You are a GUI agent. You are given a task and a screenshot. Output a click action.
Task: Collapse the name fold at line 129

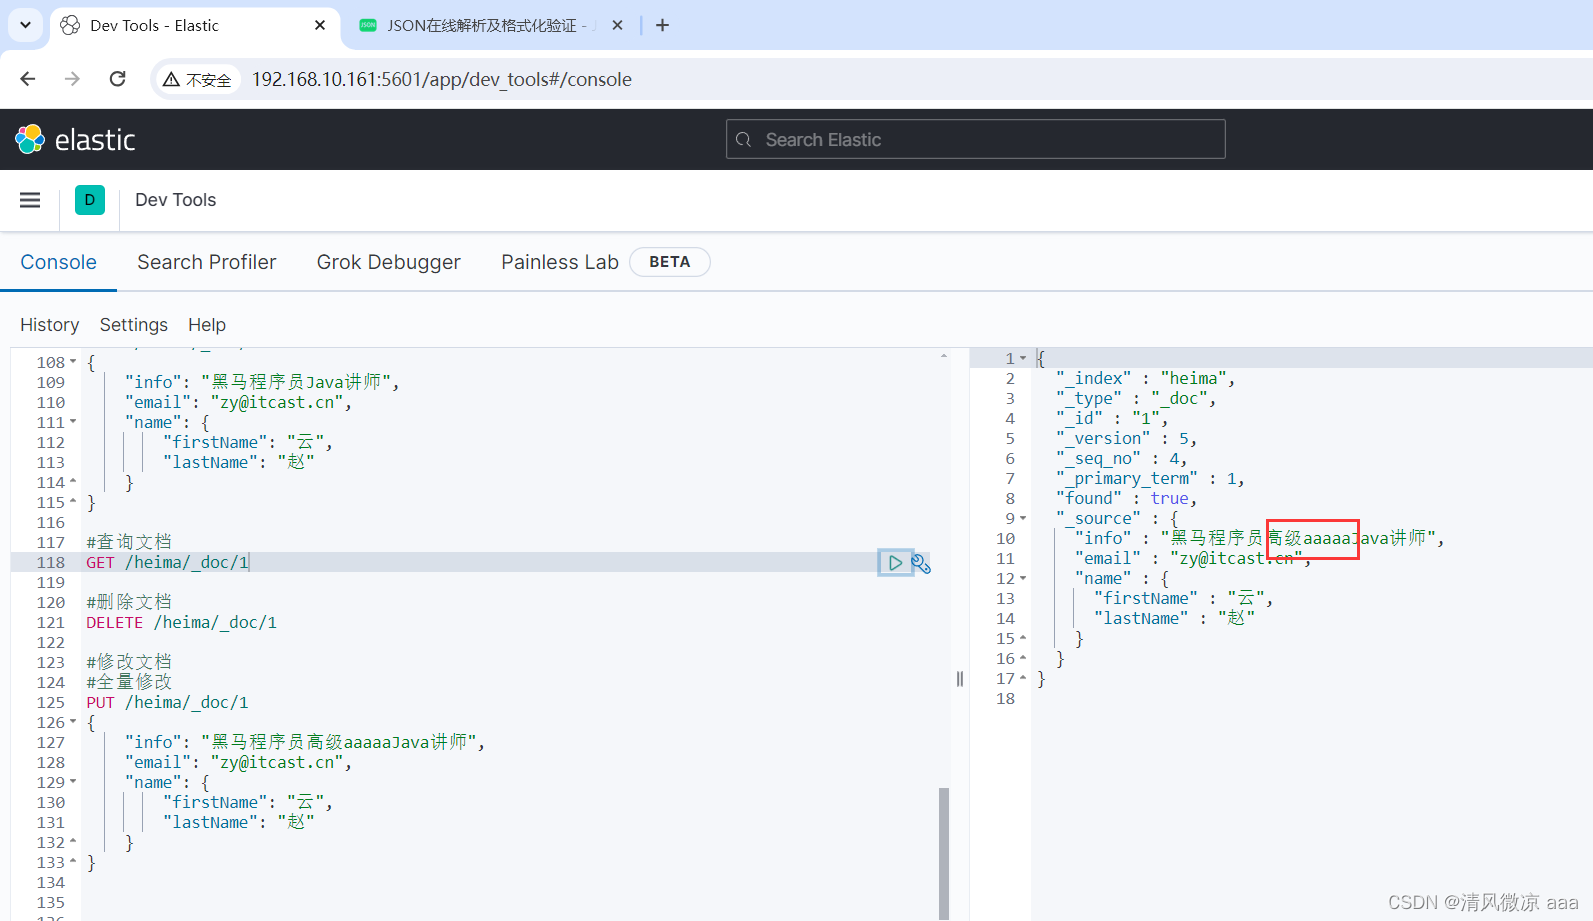73,782
